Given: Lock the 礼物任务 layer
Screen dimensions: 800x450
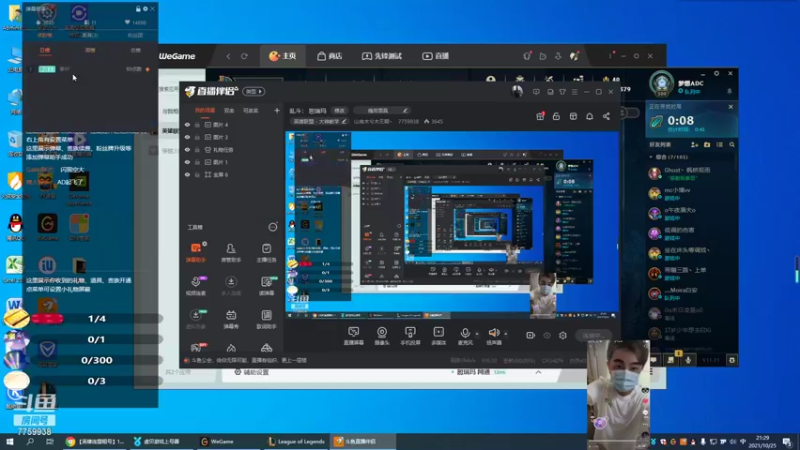Looking at the screenshot, I should click(197, 149).
